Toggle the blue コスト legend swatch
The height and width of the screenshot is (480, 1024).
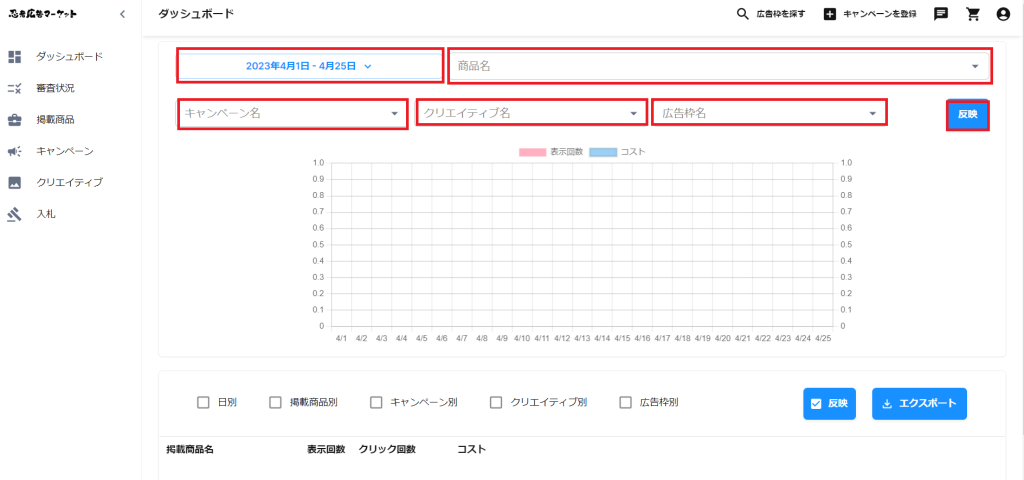[x=603, y=152]
